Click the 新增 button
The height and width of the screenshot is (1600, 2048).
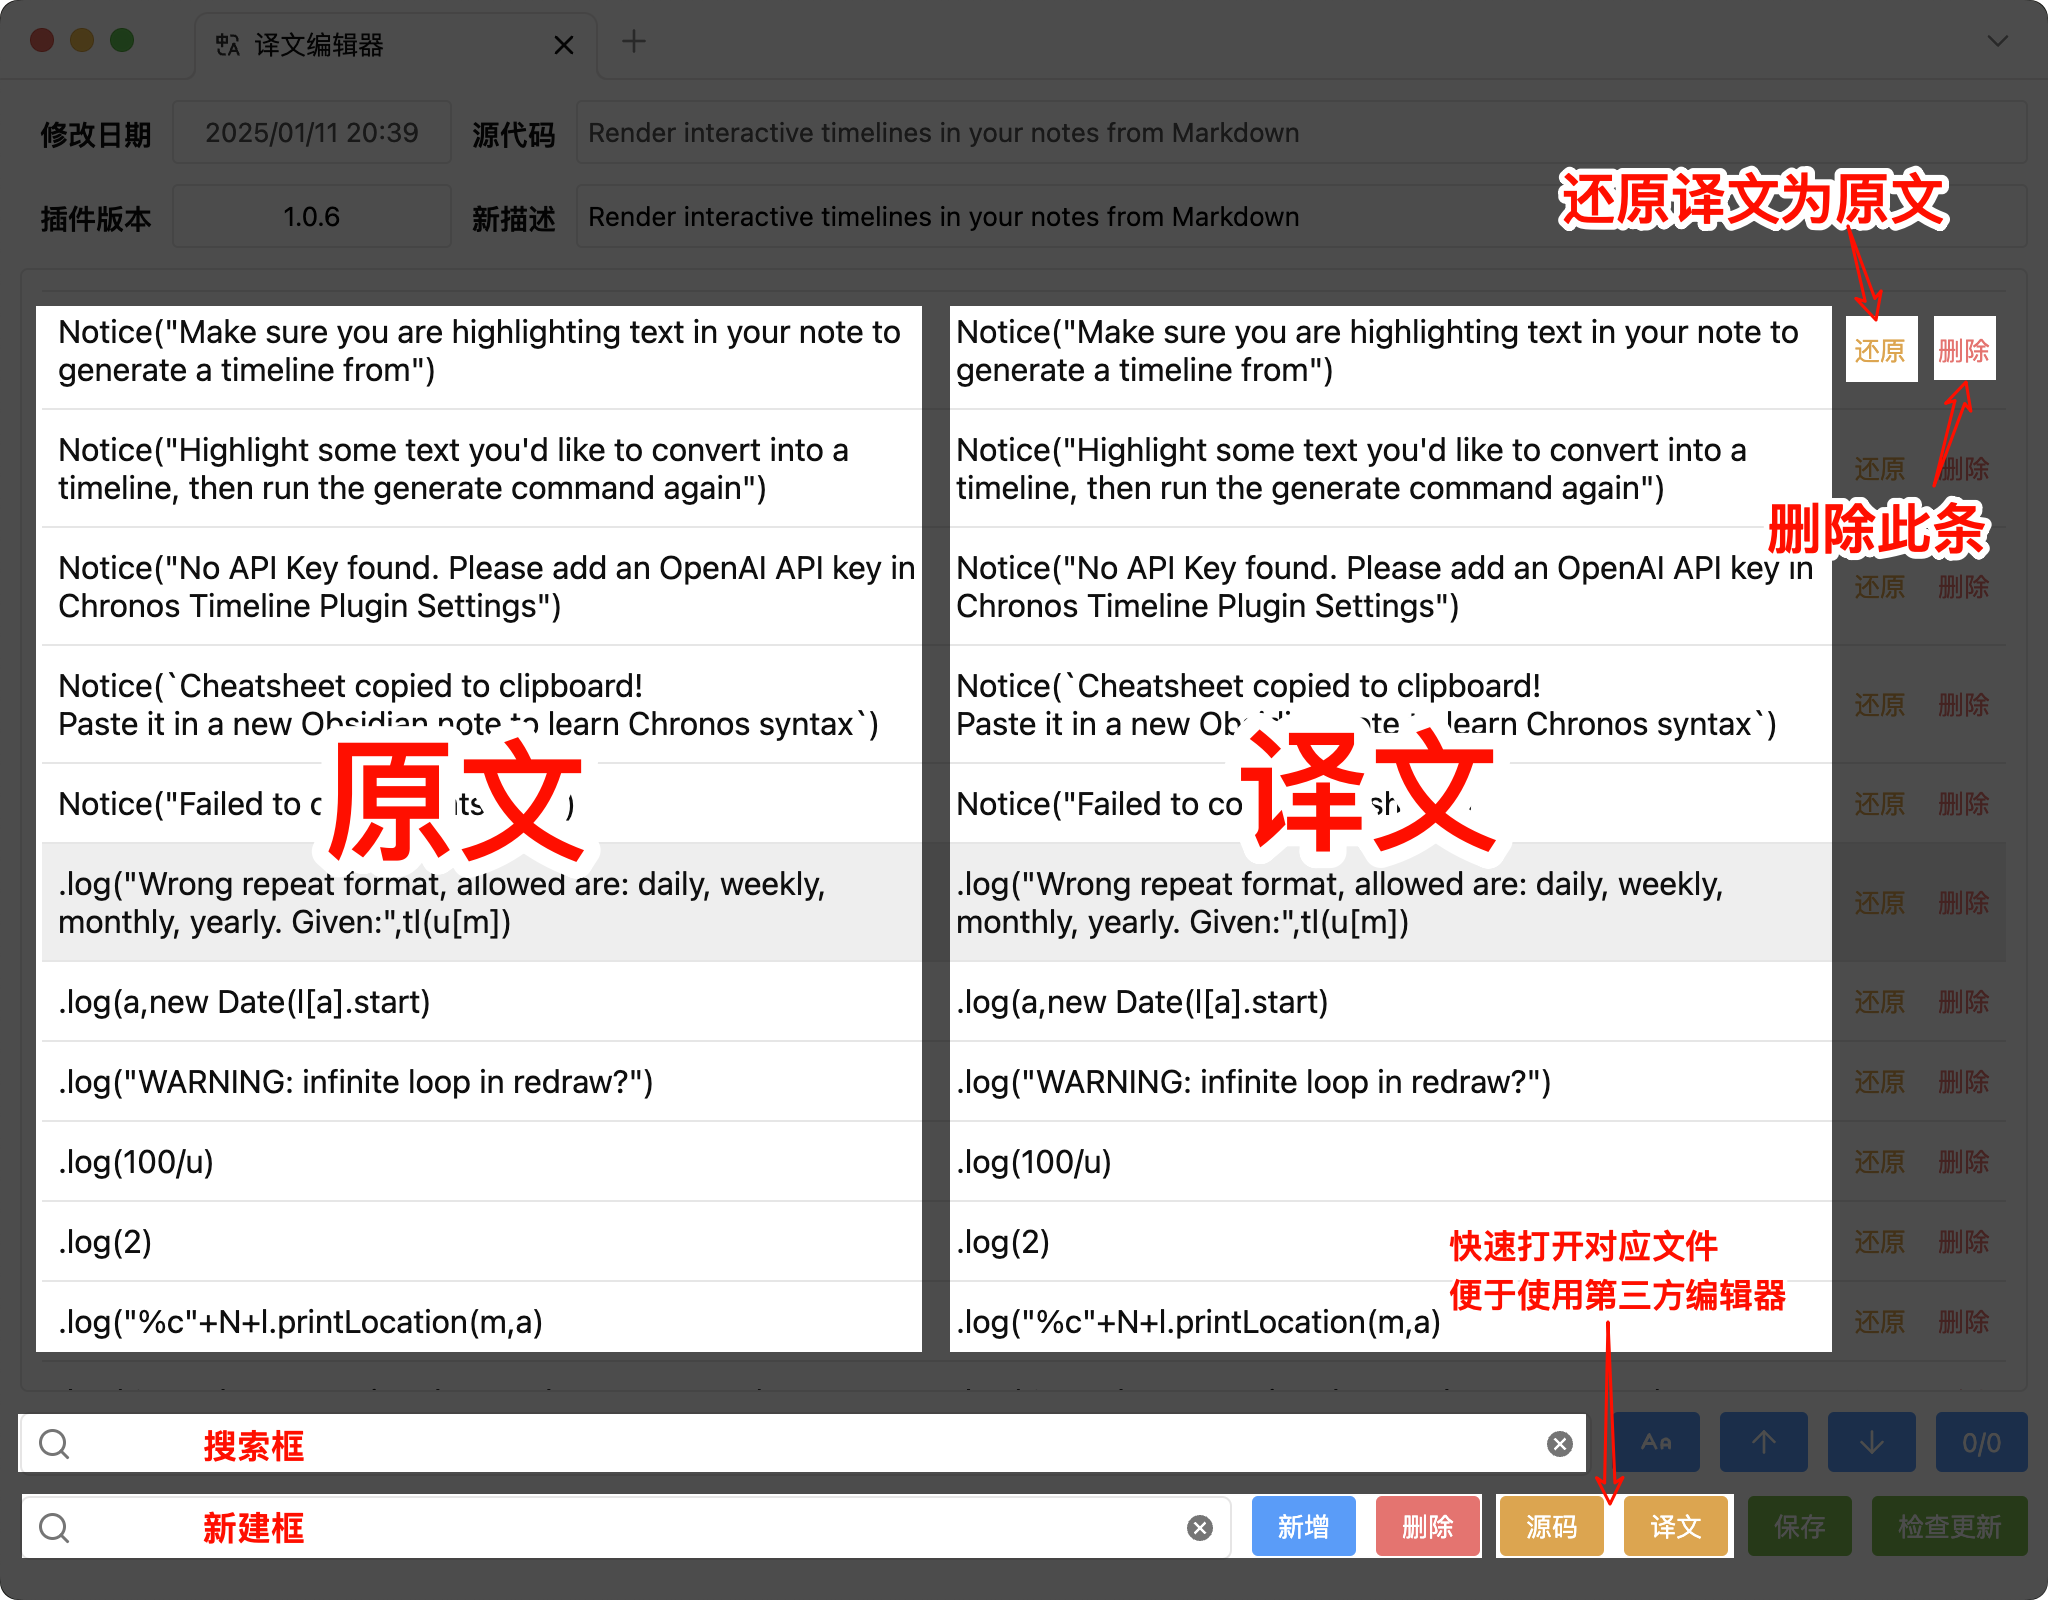(1304, 1527)
